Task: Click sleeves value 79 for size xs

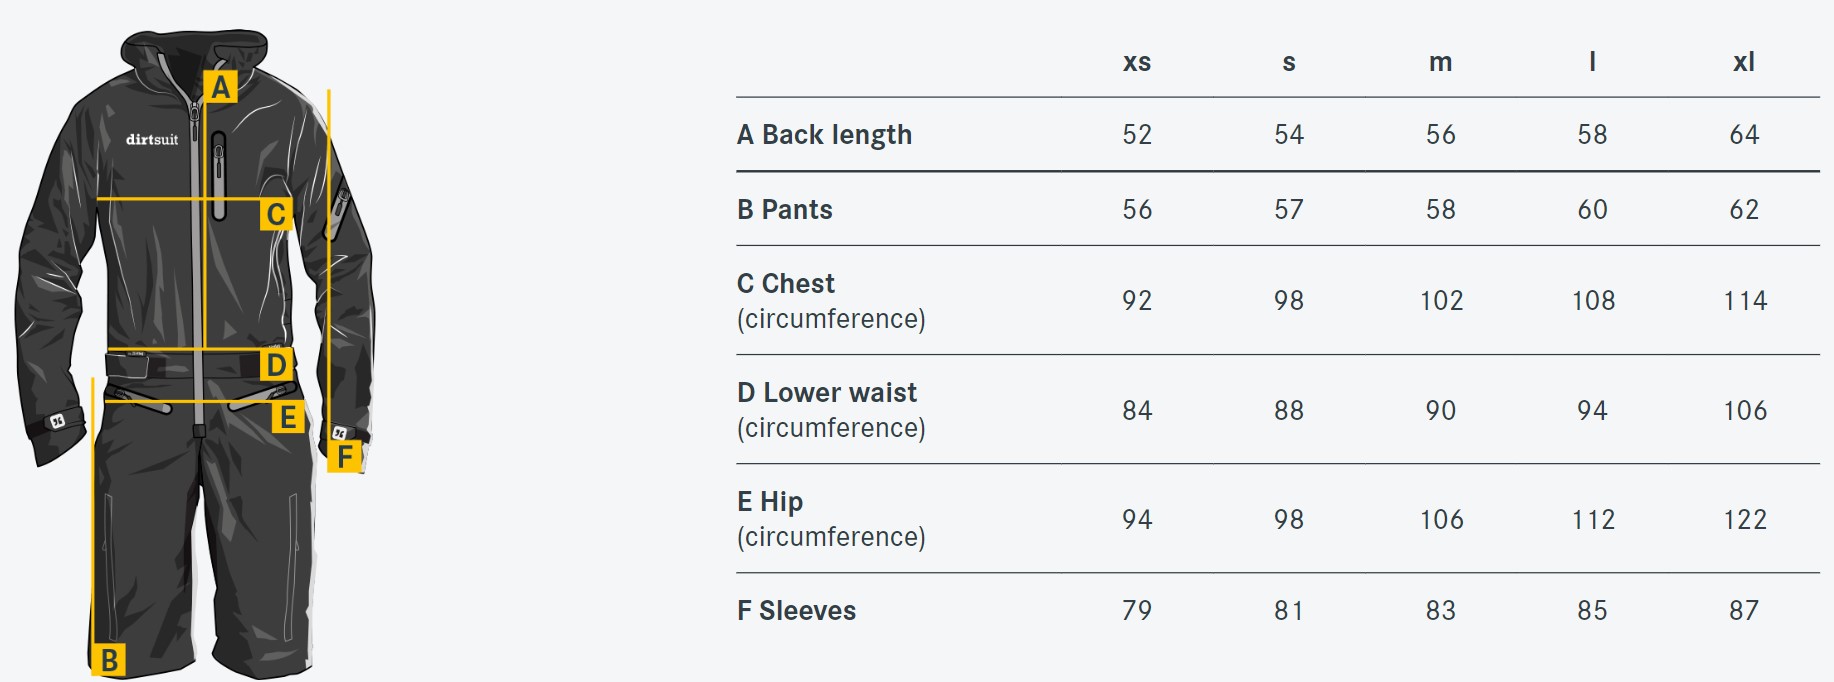Action: tap(1137, 611)
